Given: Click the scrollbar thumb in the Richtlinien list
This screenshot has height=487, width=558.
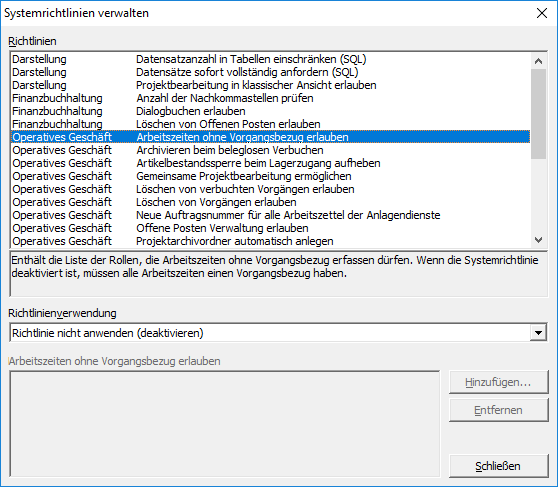Looking at the screenshot, I should coord(538,114).
